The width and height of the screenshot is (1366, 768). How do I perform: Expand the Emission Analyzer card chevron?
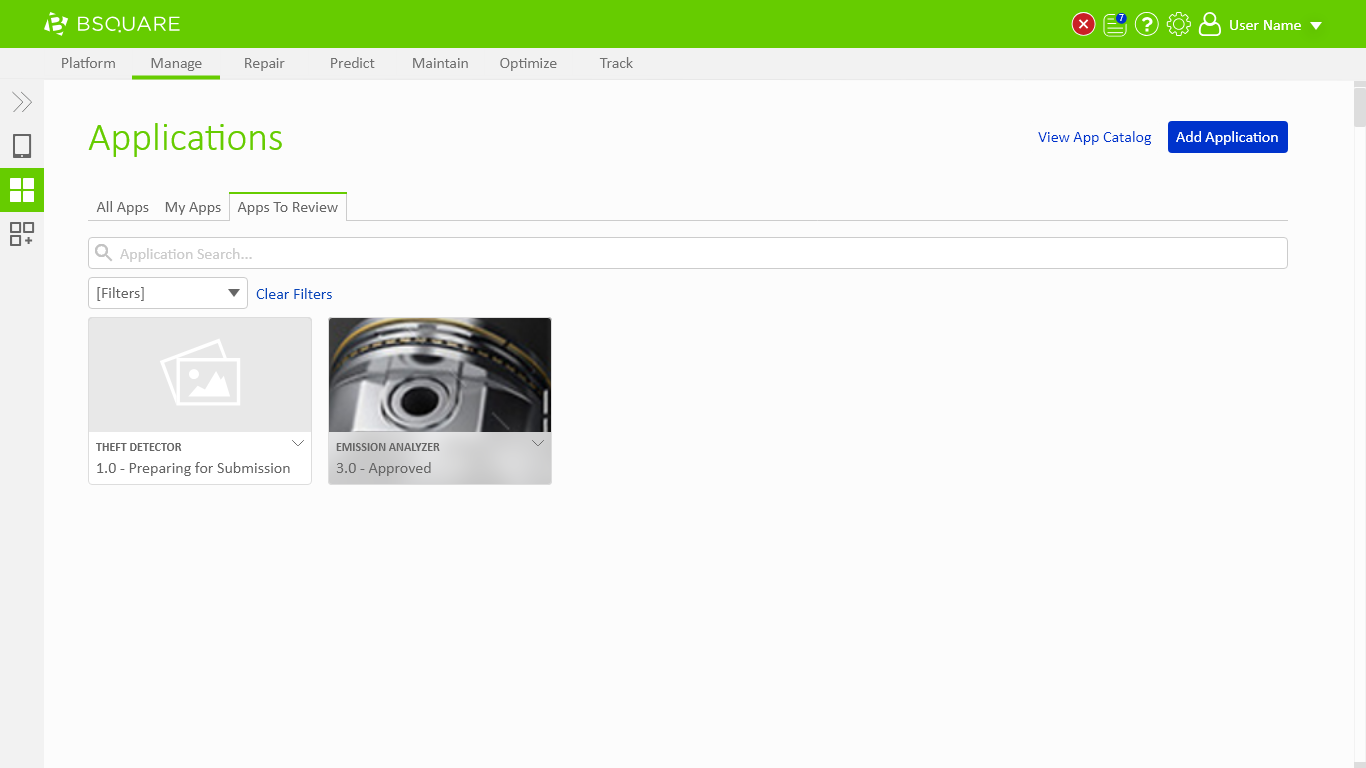[x=537, y=443]
